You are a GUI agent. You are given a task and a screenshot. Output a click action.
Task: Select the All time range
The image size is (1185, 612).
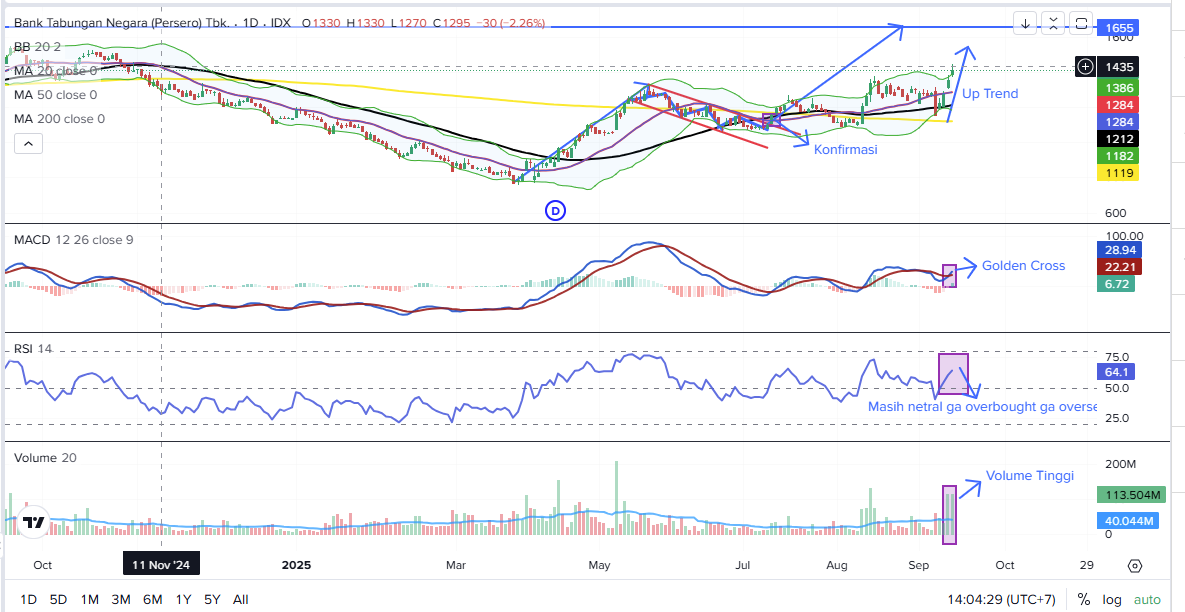(240, 600)
